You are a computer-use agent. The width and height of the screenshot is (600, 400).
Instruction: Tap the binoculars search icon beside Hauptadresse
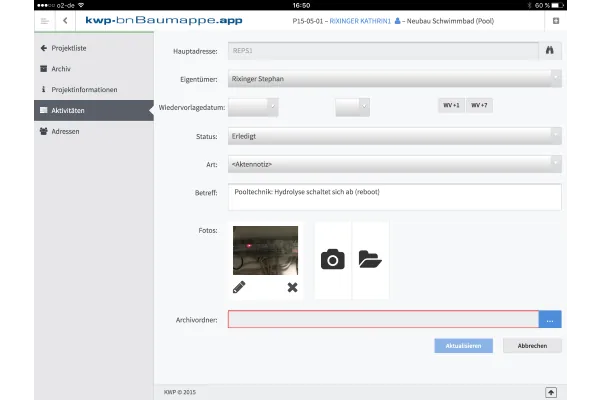pos(550,49)
